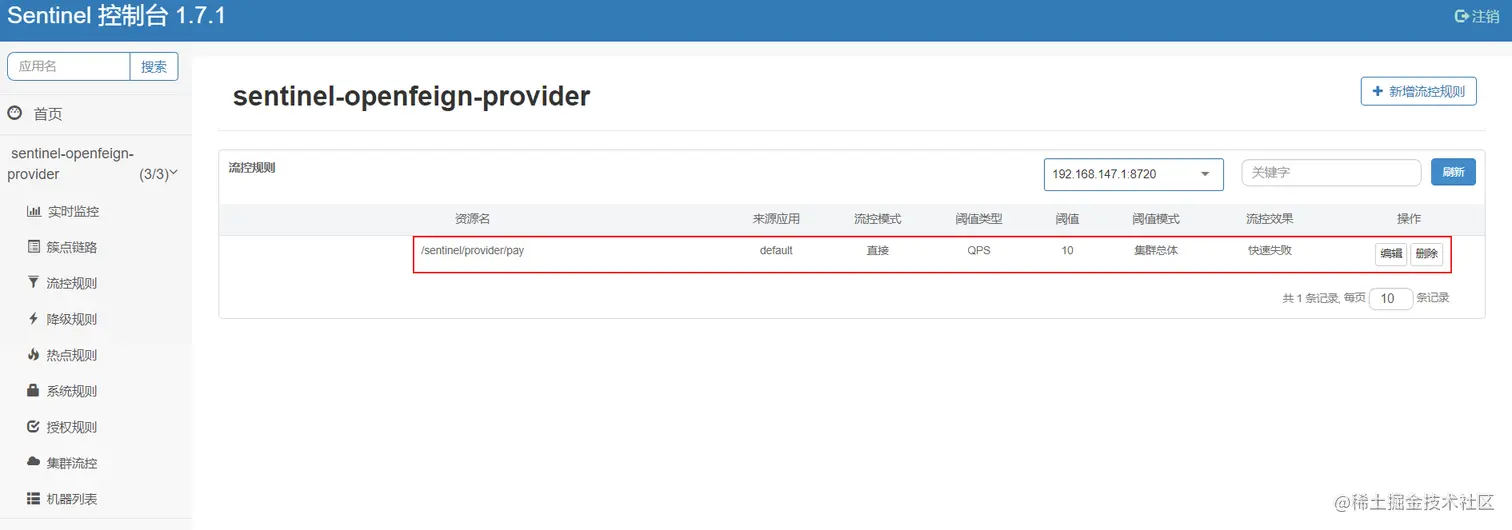Click the cloud icon for 集群流控
This screenshot has height=530, width=1512.
pos(33,462)
